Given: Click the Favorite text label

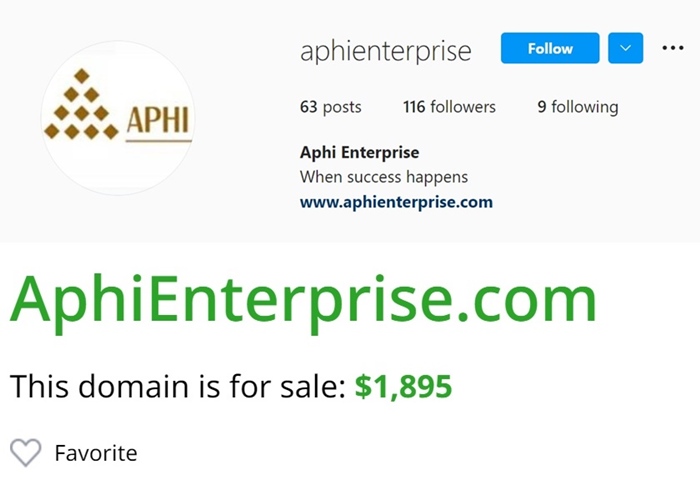Looking at the screenshot, I should pos(96,453).
